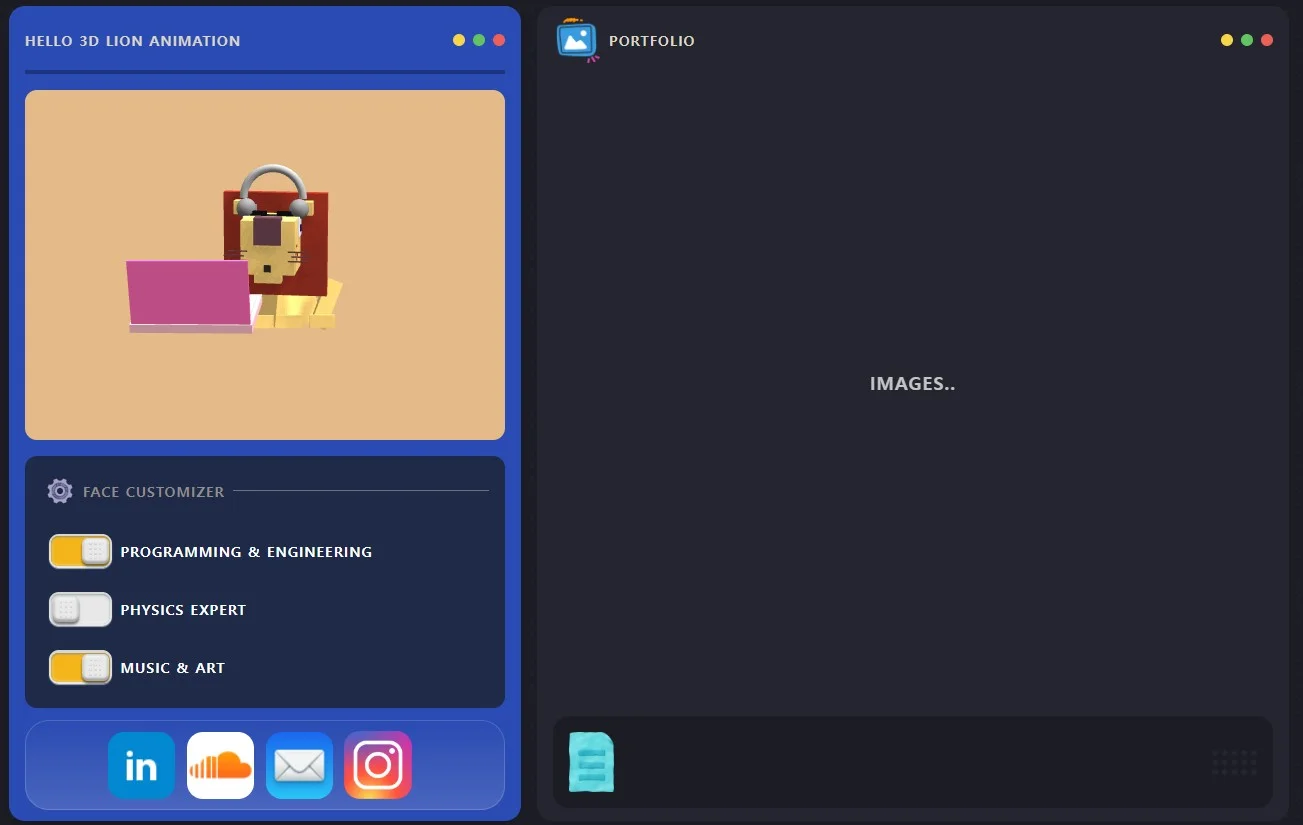Click the "HELLO 3D LION ANIMATION" title
Viewport: 1303px width, 825px height.
(133, 41)
